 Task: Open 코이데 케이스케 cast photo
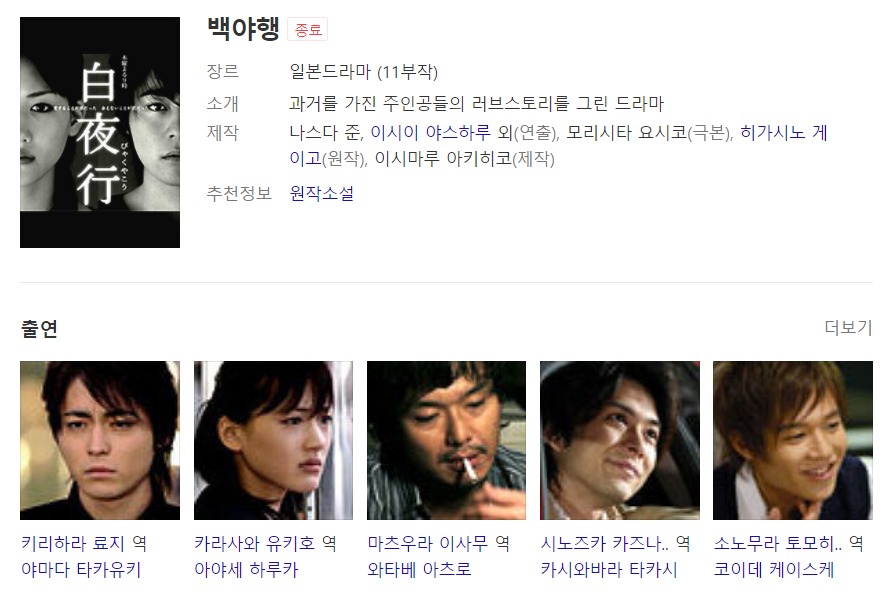coord(793,440)
